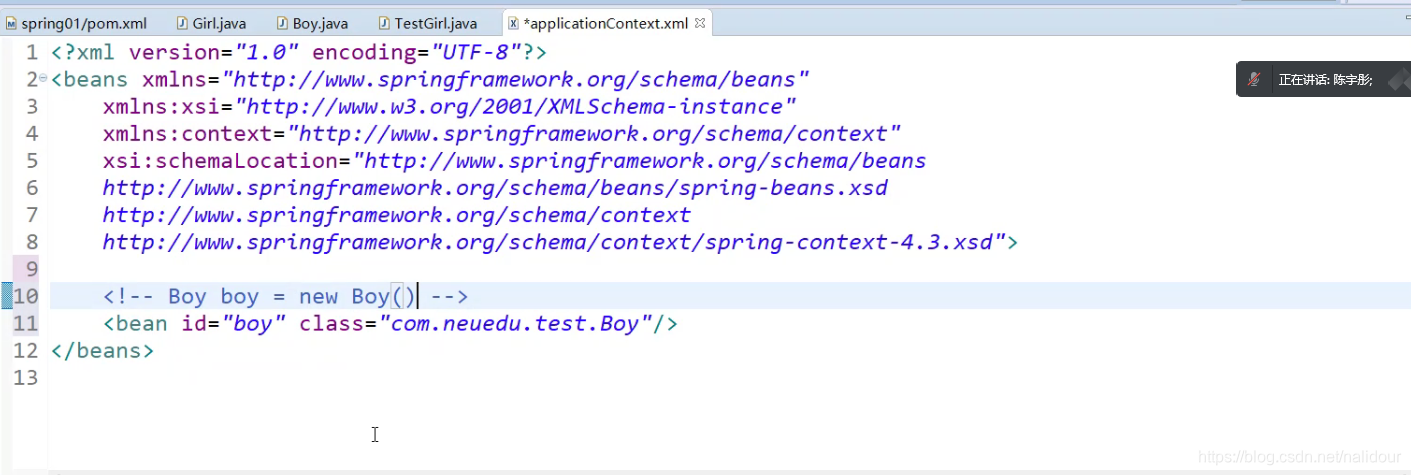Image resolution: width=1411 pixels, height=475 pixels.
Task: Click the xmlns beans namespace URL
Action: tap(516, 79)
